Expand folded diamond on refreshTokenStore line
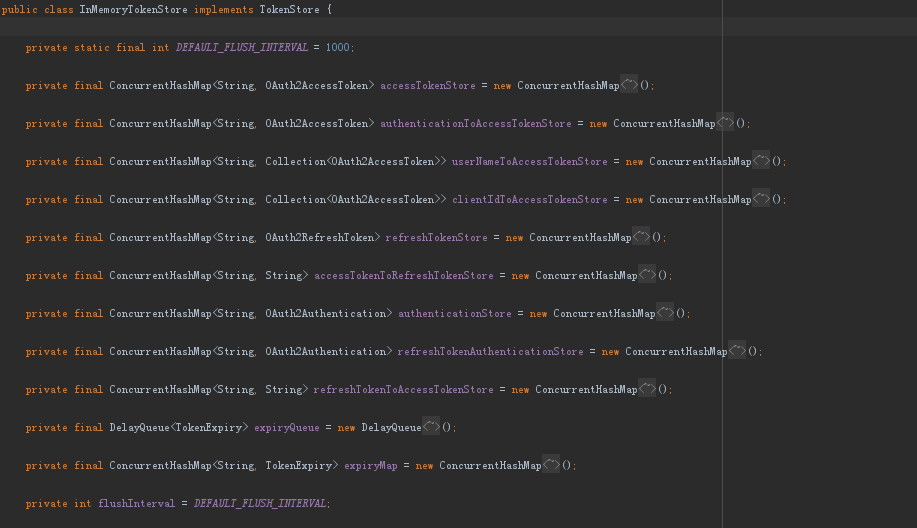 (x=642, y=237)
